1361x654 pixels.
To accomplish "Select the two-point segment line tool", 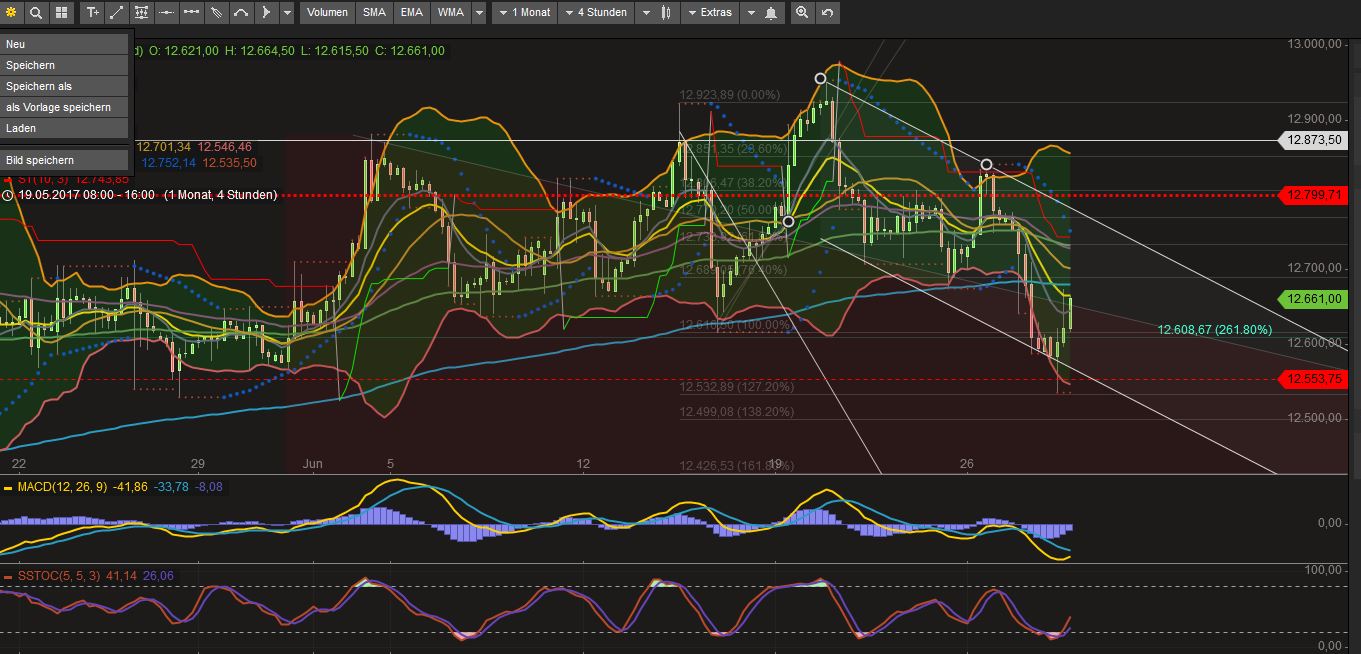I will click(192, 13).
